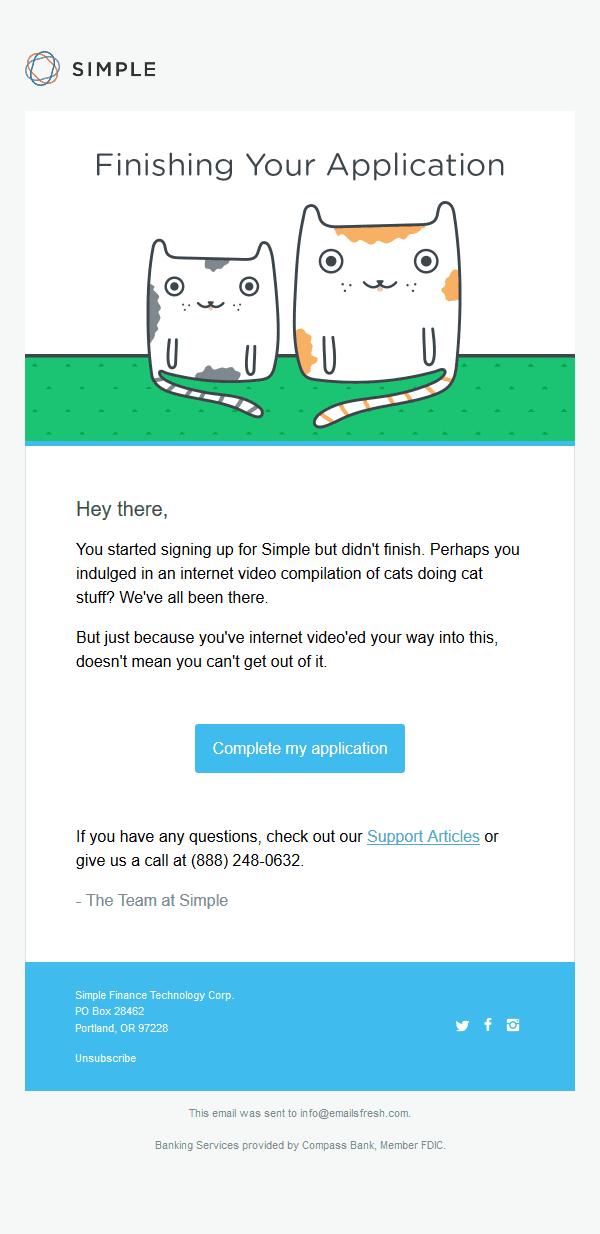Click the orange spotted cat illustration
The image size is (600, 1234).
[377, 310]
